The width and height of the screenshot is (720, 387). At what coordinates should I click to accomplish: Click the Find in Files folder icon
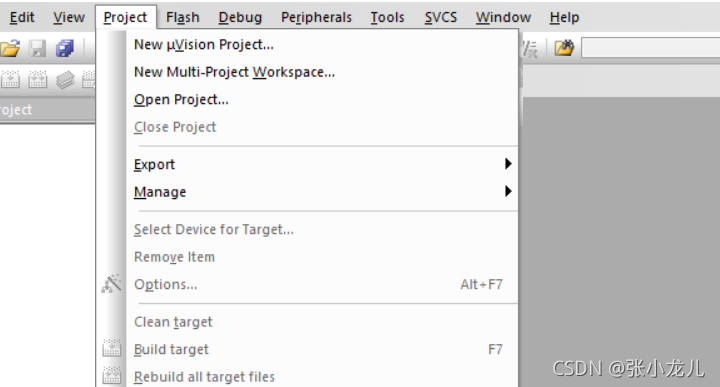[564, 48]
